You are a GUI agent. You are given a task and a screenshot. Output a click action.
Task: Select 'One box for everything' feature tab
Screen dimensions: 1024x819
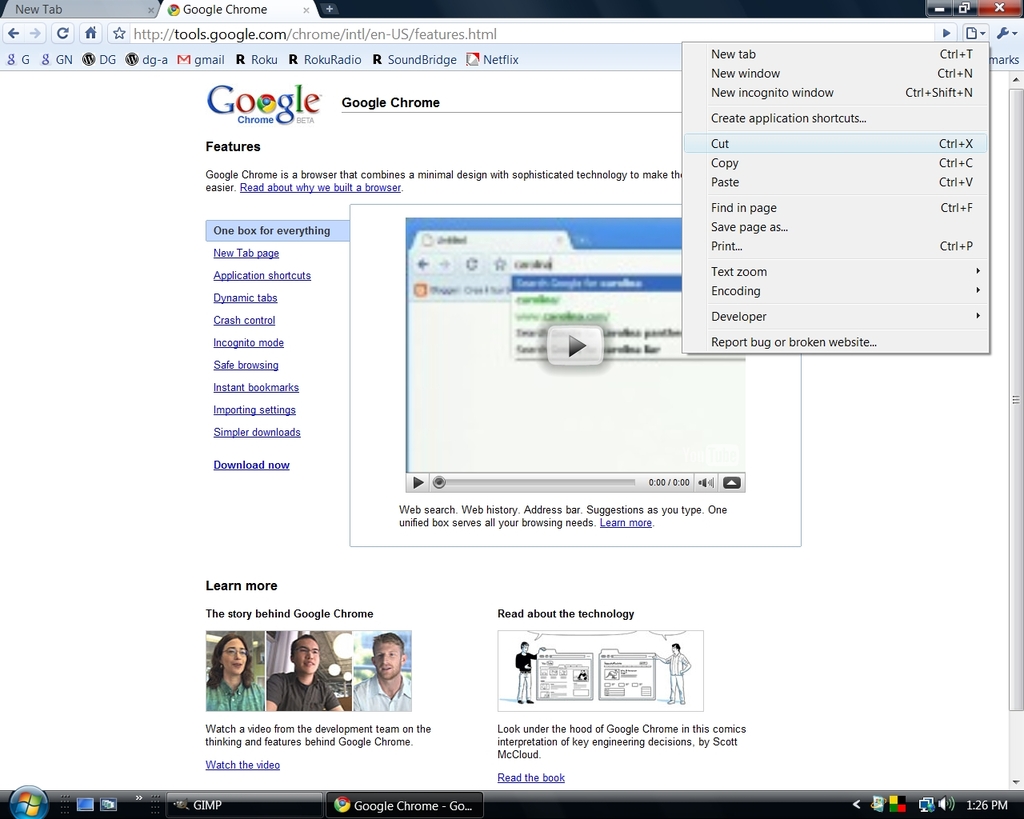[278, 231]
